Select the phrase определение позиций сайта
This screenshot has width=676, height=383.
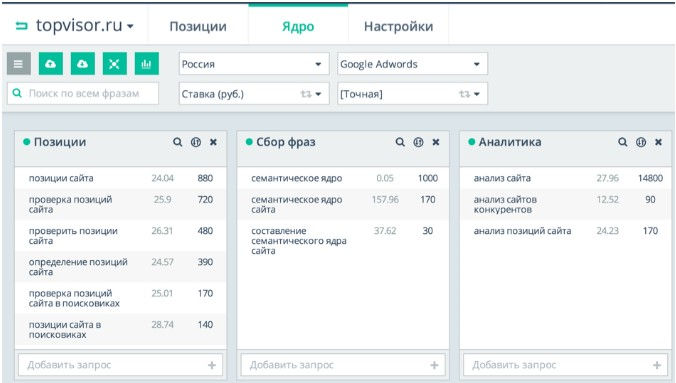click(78, 267)
